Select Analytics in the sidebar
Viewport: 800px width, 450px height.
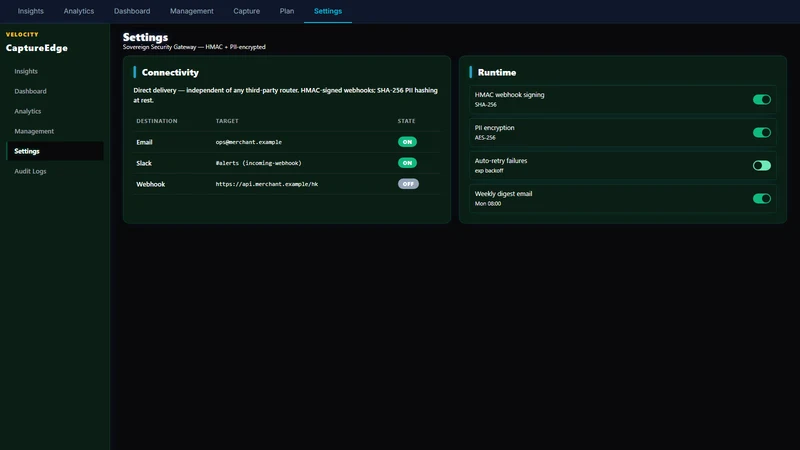[28, 111]
